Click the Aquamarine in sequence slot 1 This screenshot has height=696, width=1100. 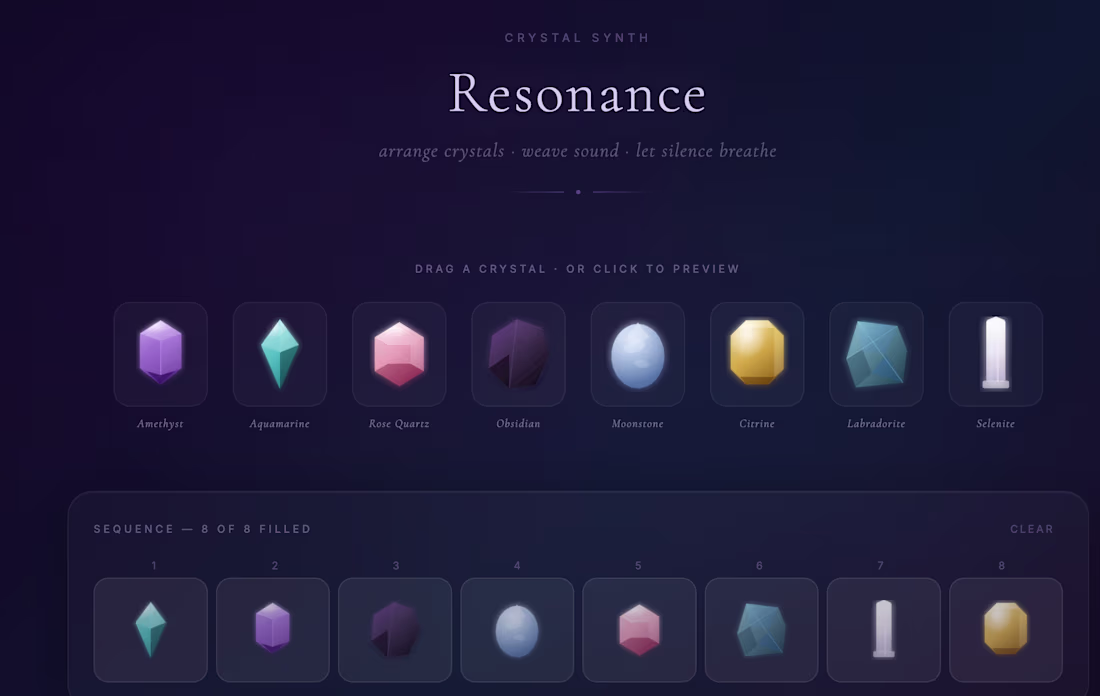[x=150, y=630]
